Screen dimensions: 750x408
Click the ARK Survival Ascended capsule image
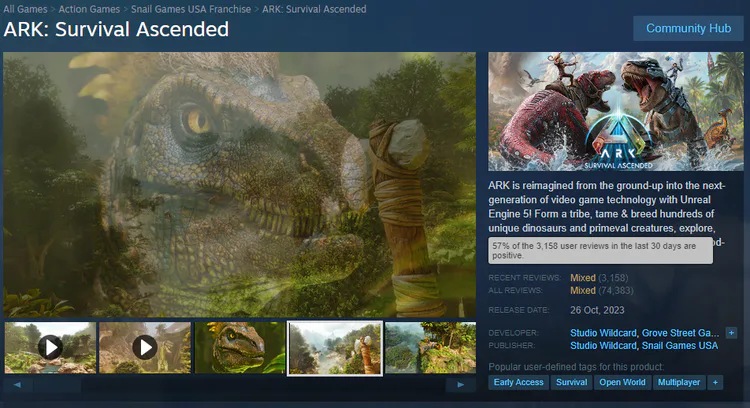616,111
